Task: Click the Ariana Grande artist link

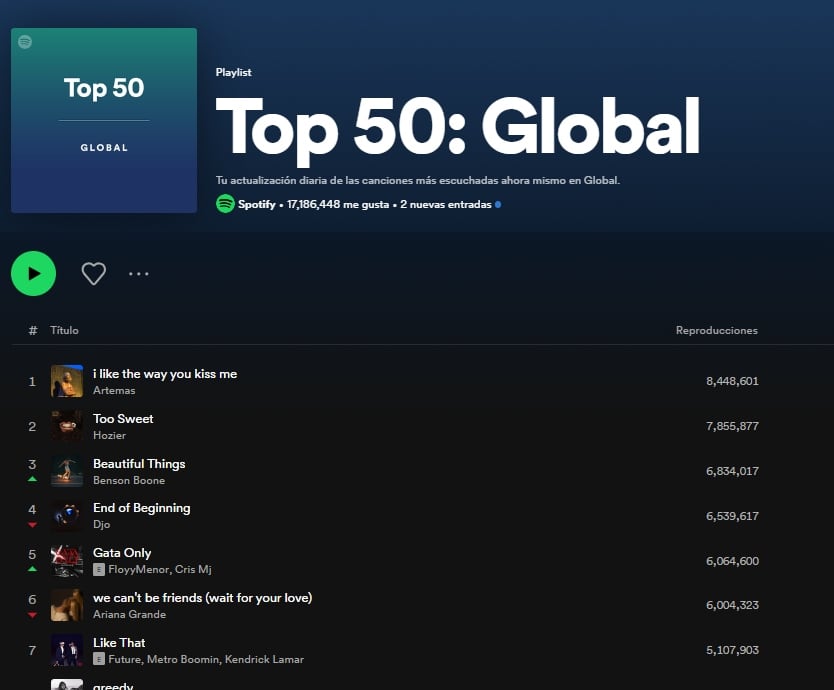Action: (129, 614)
